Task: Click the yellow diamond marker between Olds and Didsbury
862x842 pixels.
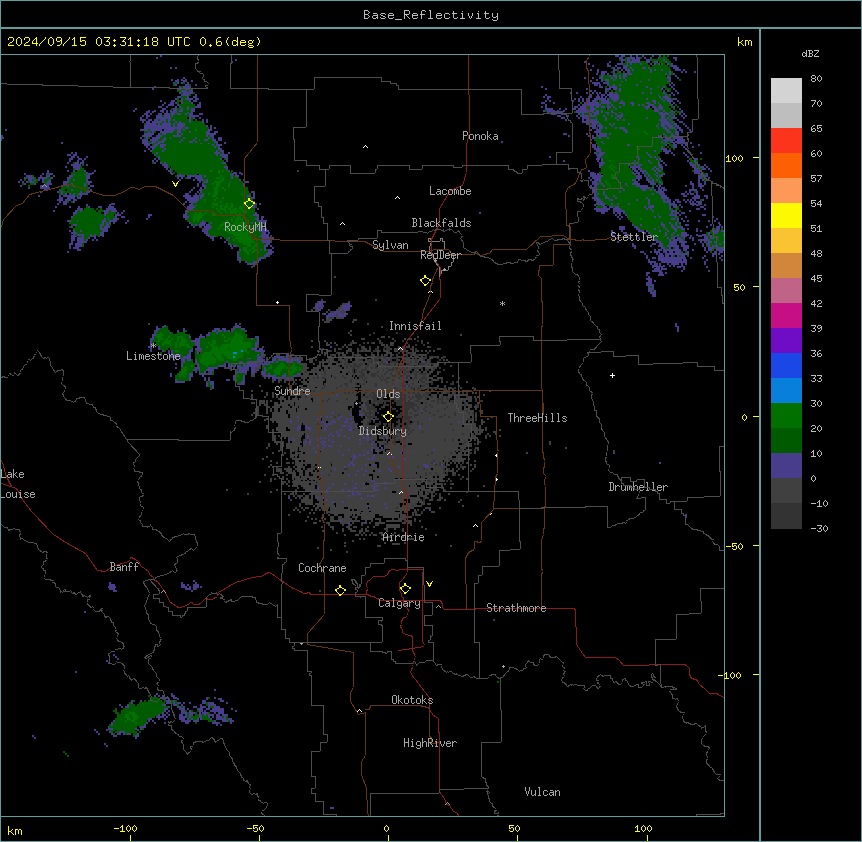Action: pos(388,416)
